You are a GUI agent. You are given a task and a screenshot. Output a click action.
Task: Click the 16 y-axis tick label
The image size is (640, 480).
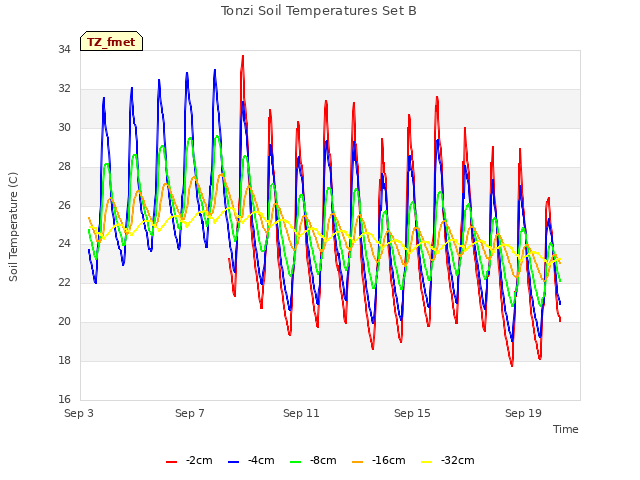click(x=64, y=399)
